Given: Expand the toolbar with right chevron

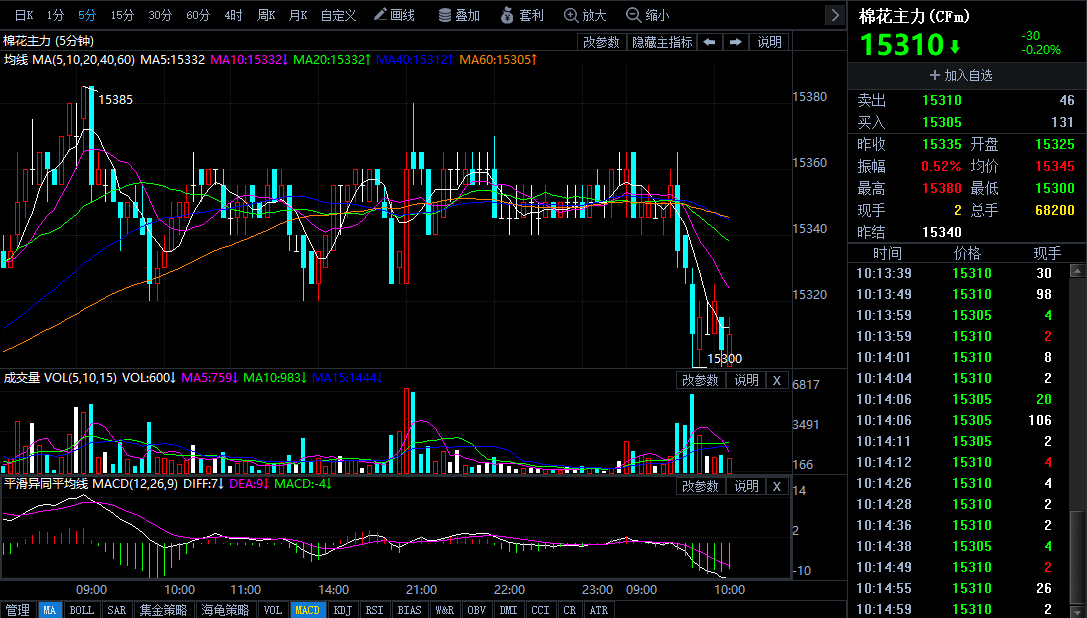Looking at the screenshot, I should pyautogui.click(x=835, y=15).
